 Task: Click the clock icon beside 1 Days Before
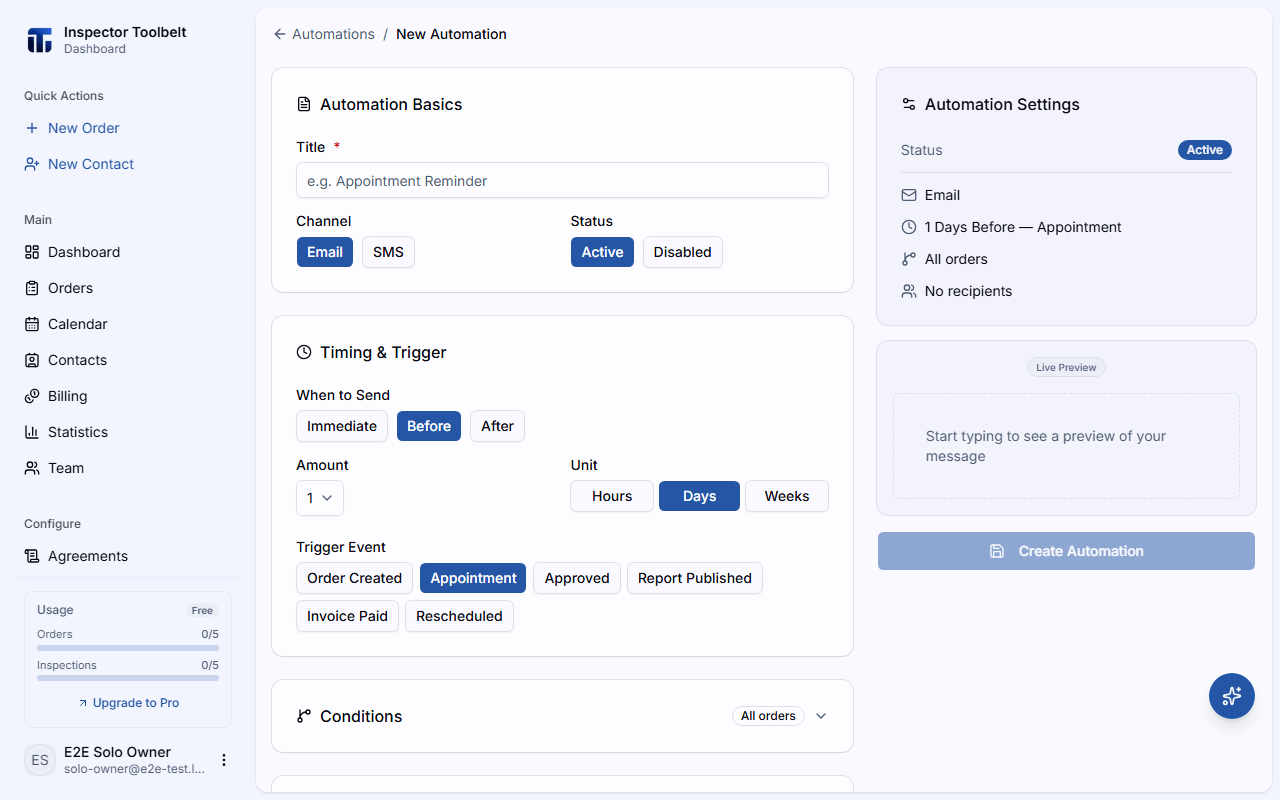(909, 227)
